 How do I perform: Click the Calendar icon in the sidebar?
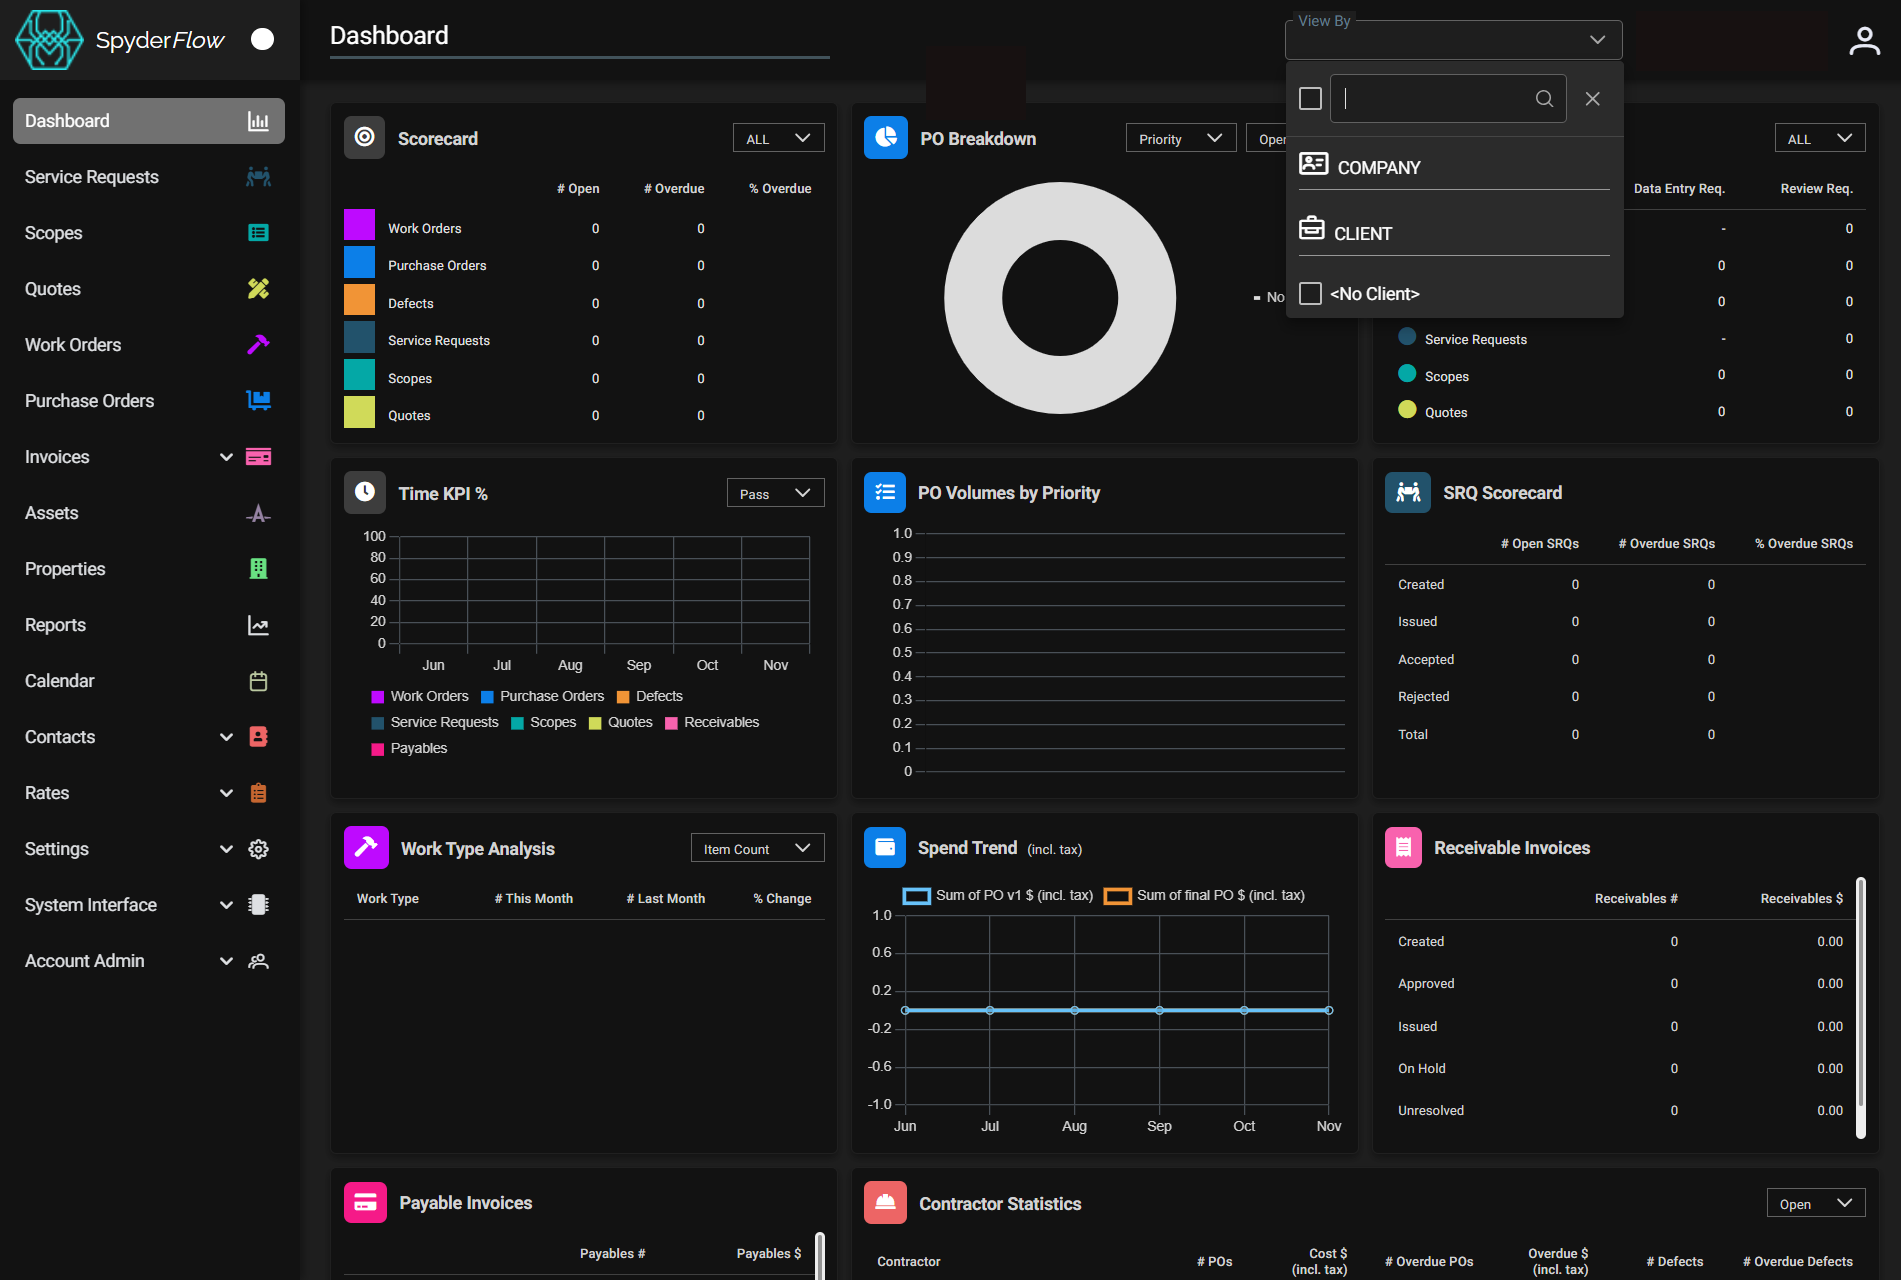(258, 681)
